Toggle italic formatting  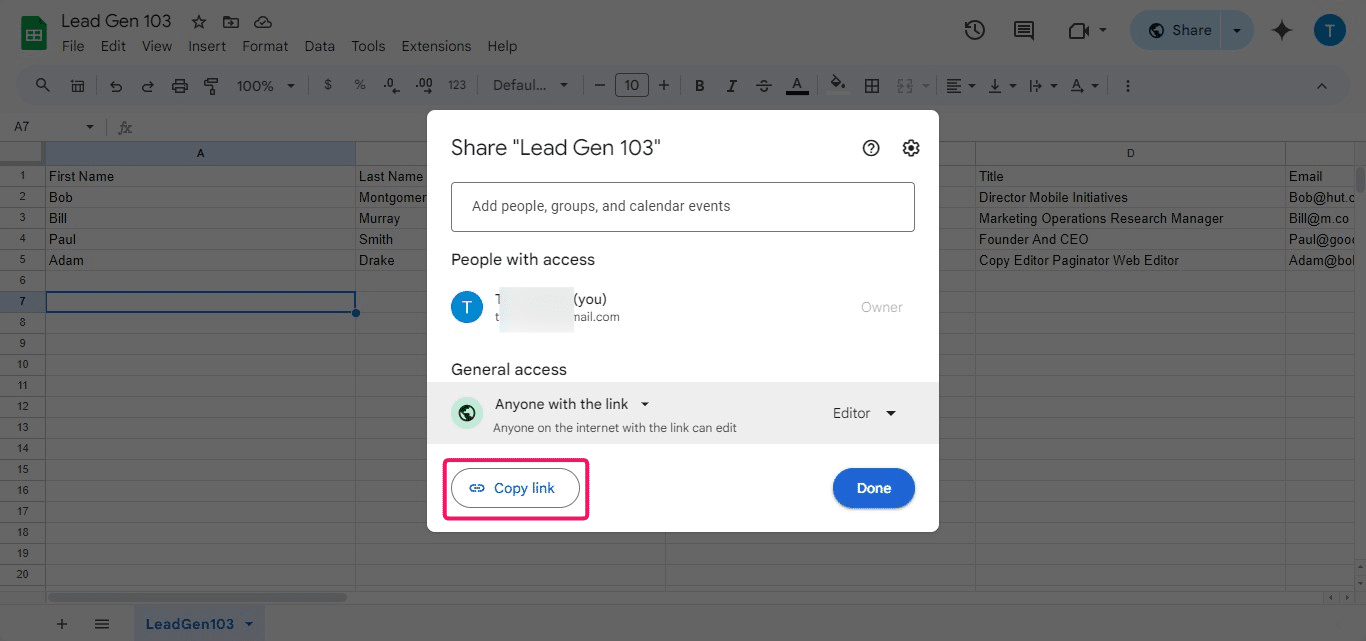tap(731, 85)
